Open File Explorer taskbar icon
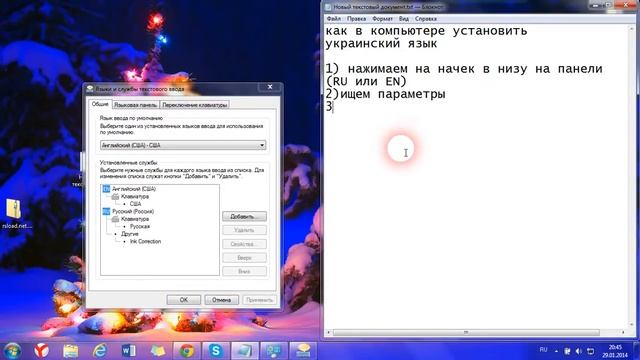 tap(71, 351)
